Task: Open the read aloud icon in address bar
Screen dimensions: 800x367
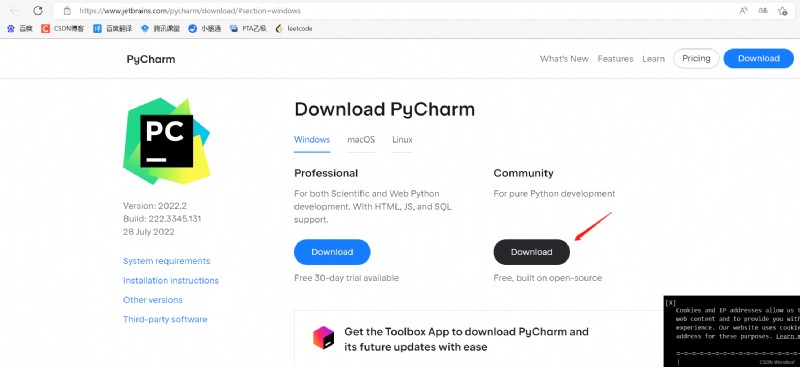Action: tap(744, 10)
